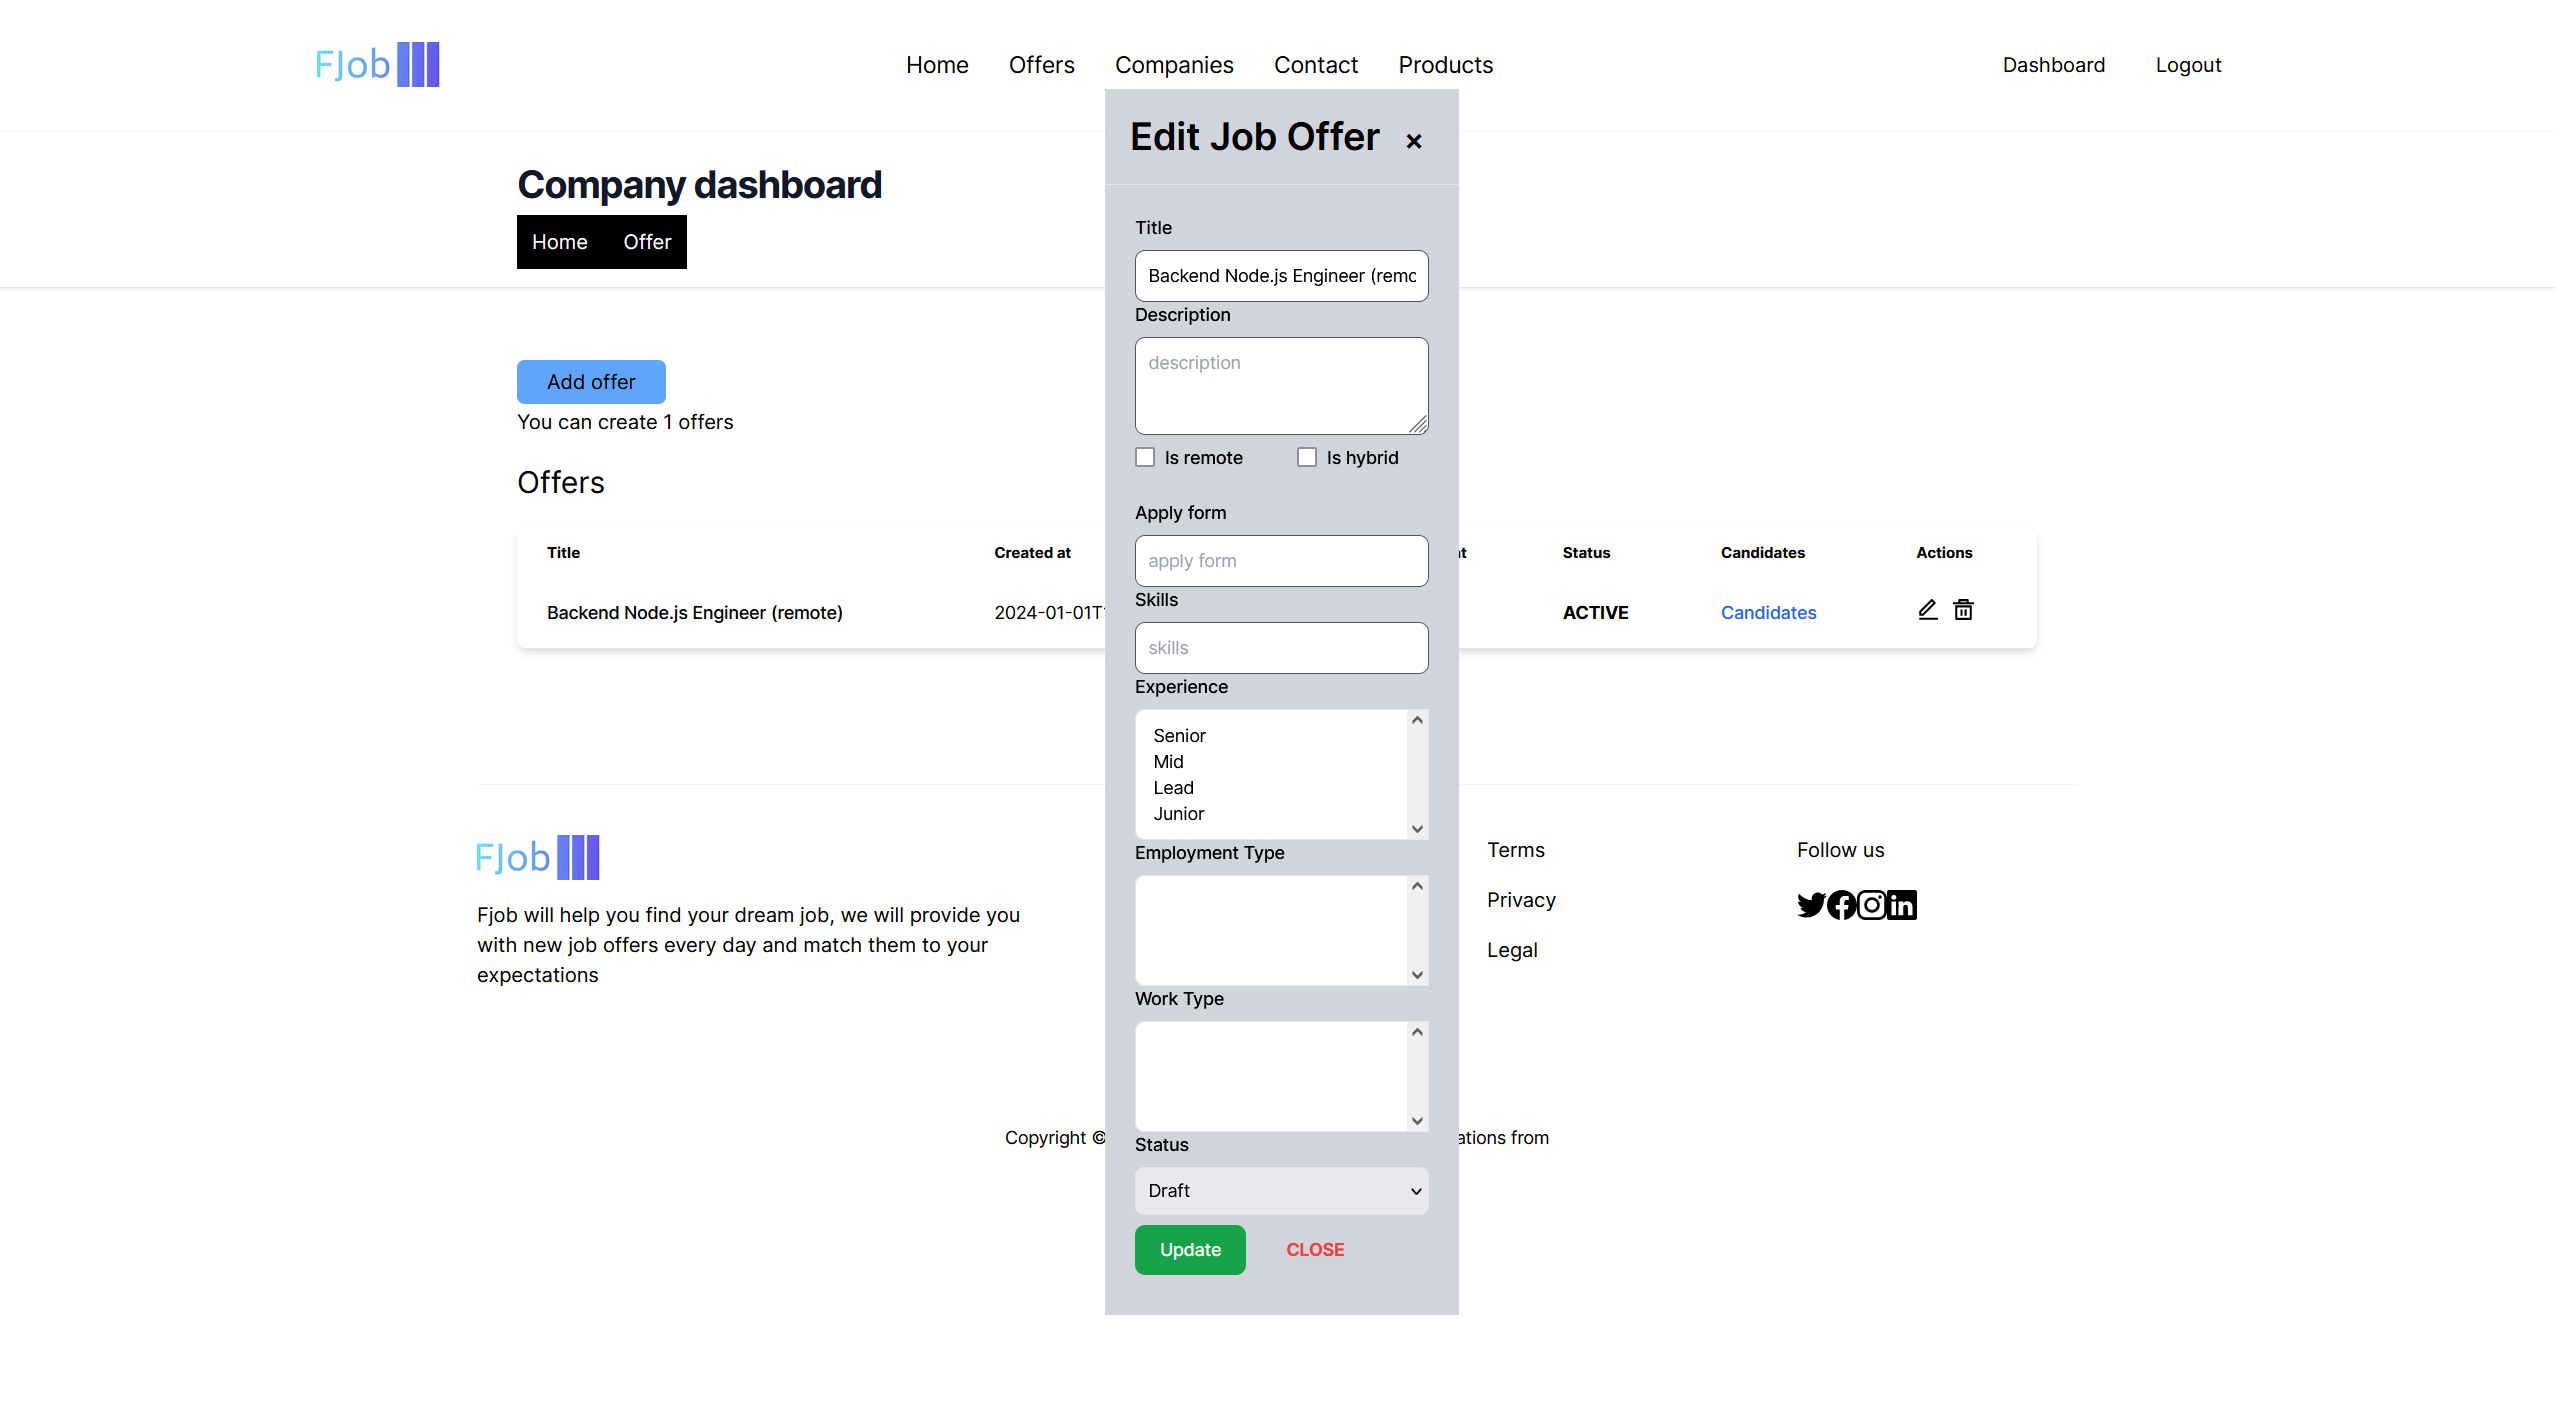Toggle the 'Is hybrid' checkbox

point(1306,456)
